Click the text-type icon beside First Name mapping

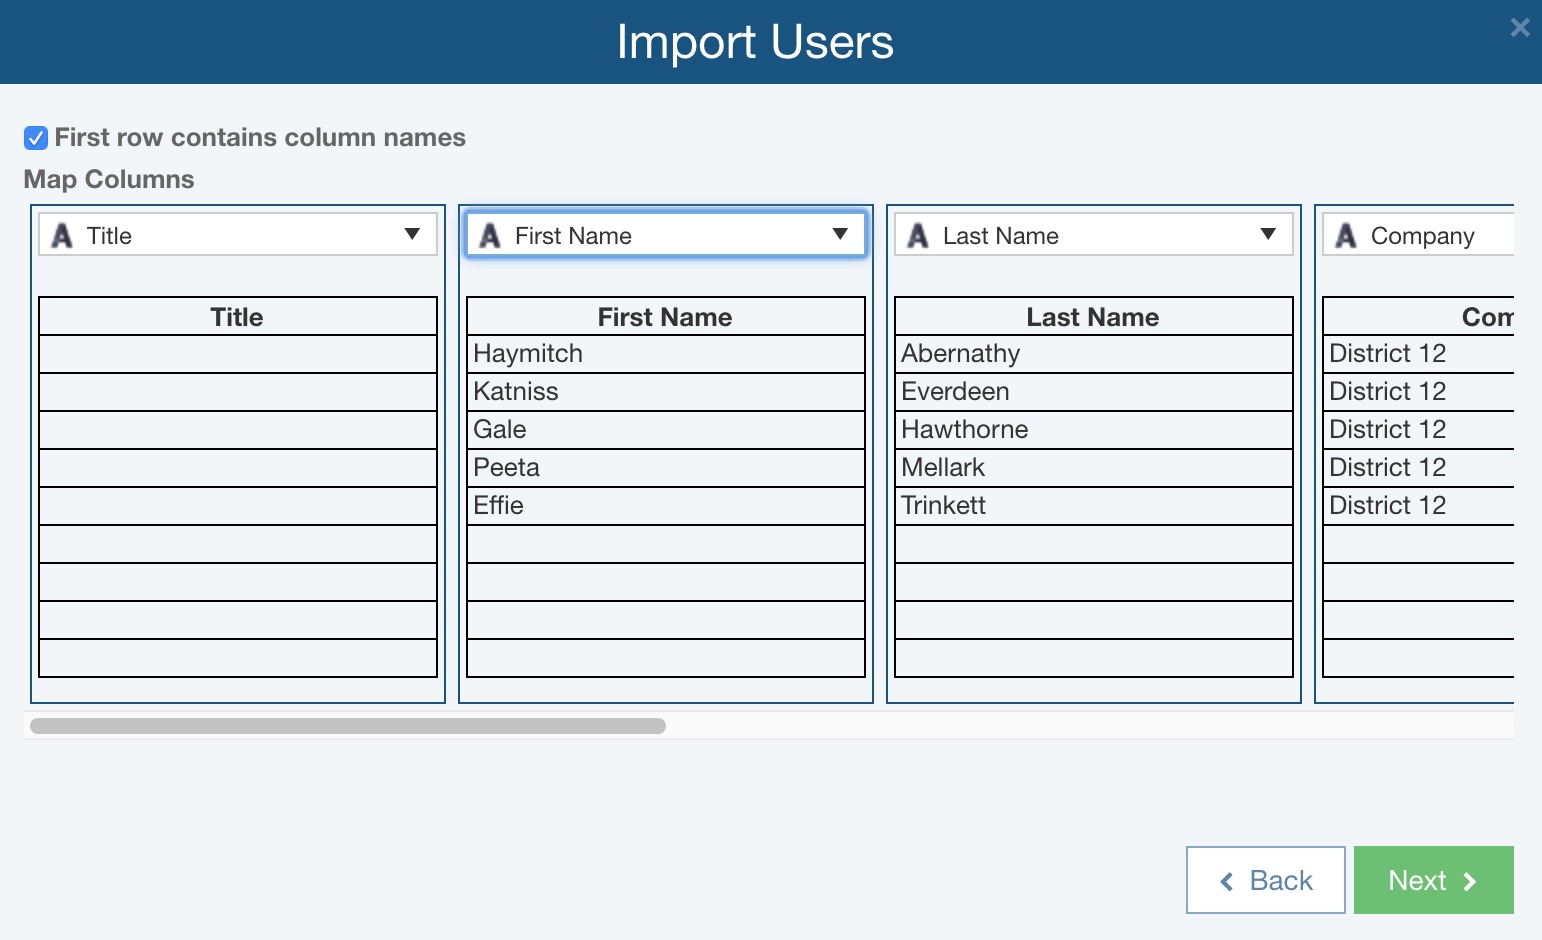pyautogui.click(x=490, y=235)
